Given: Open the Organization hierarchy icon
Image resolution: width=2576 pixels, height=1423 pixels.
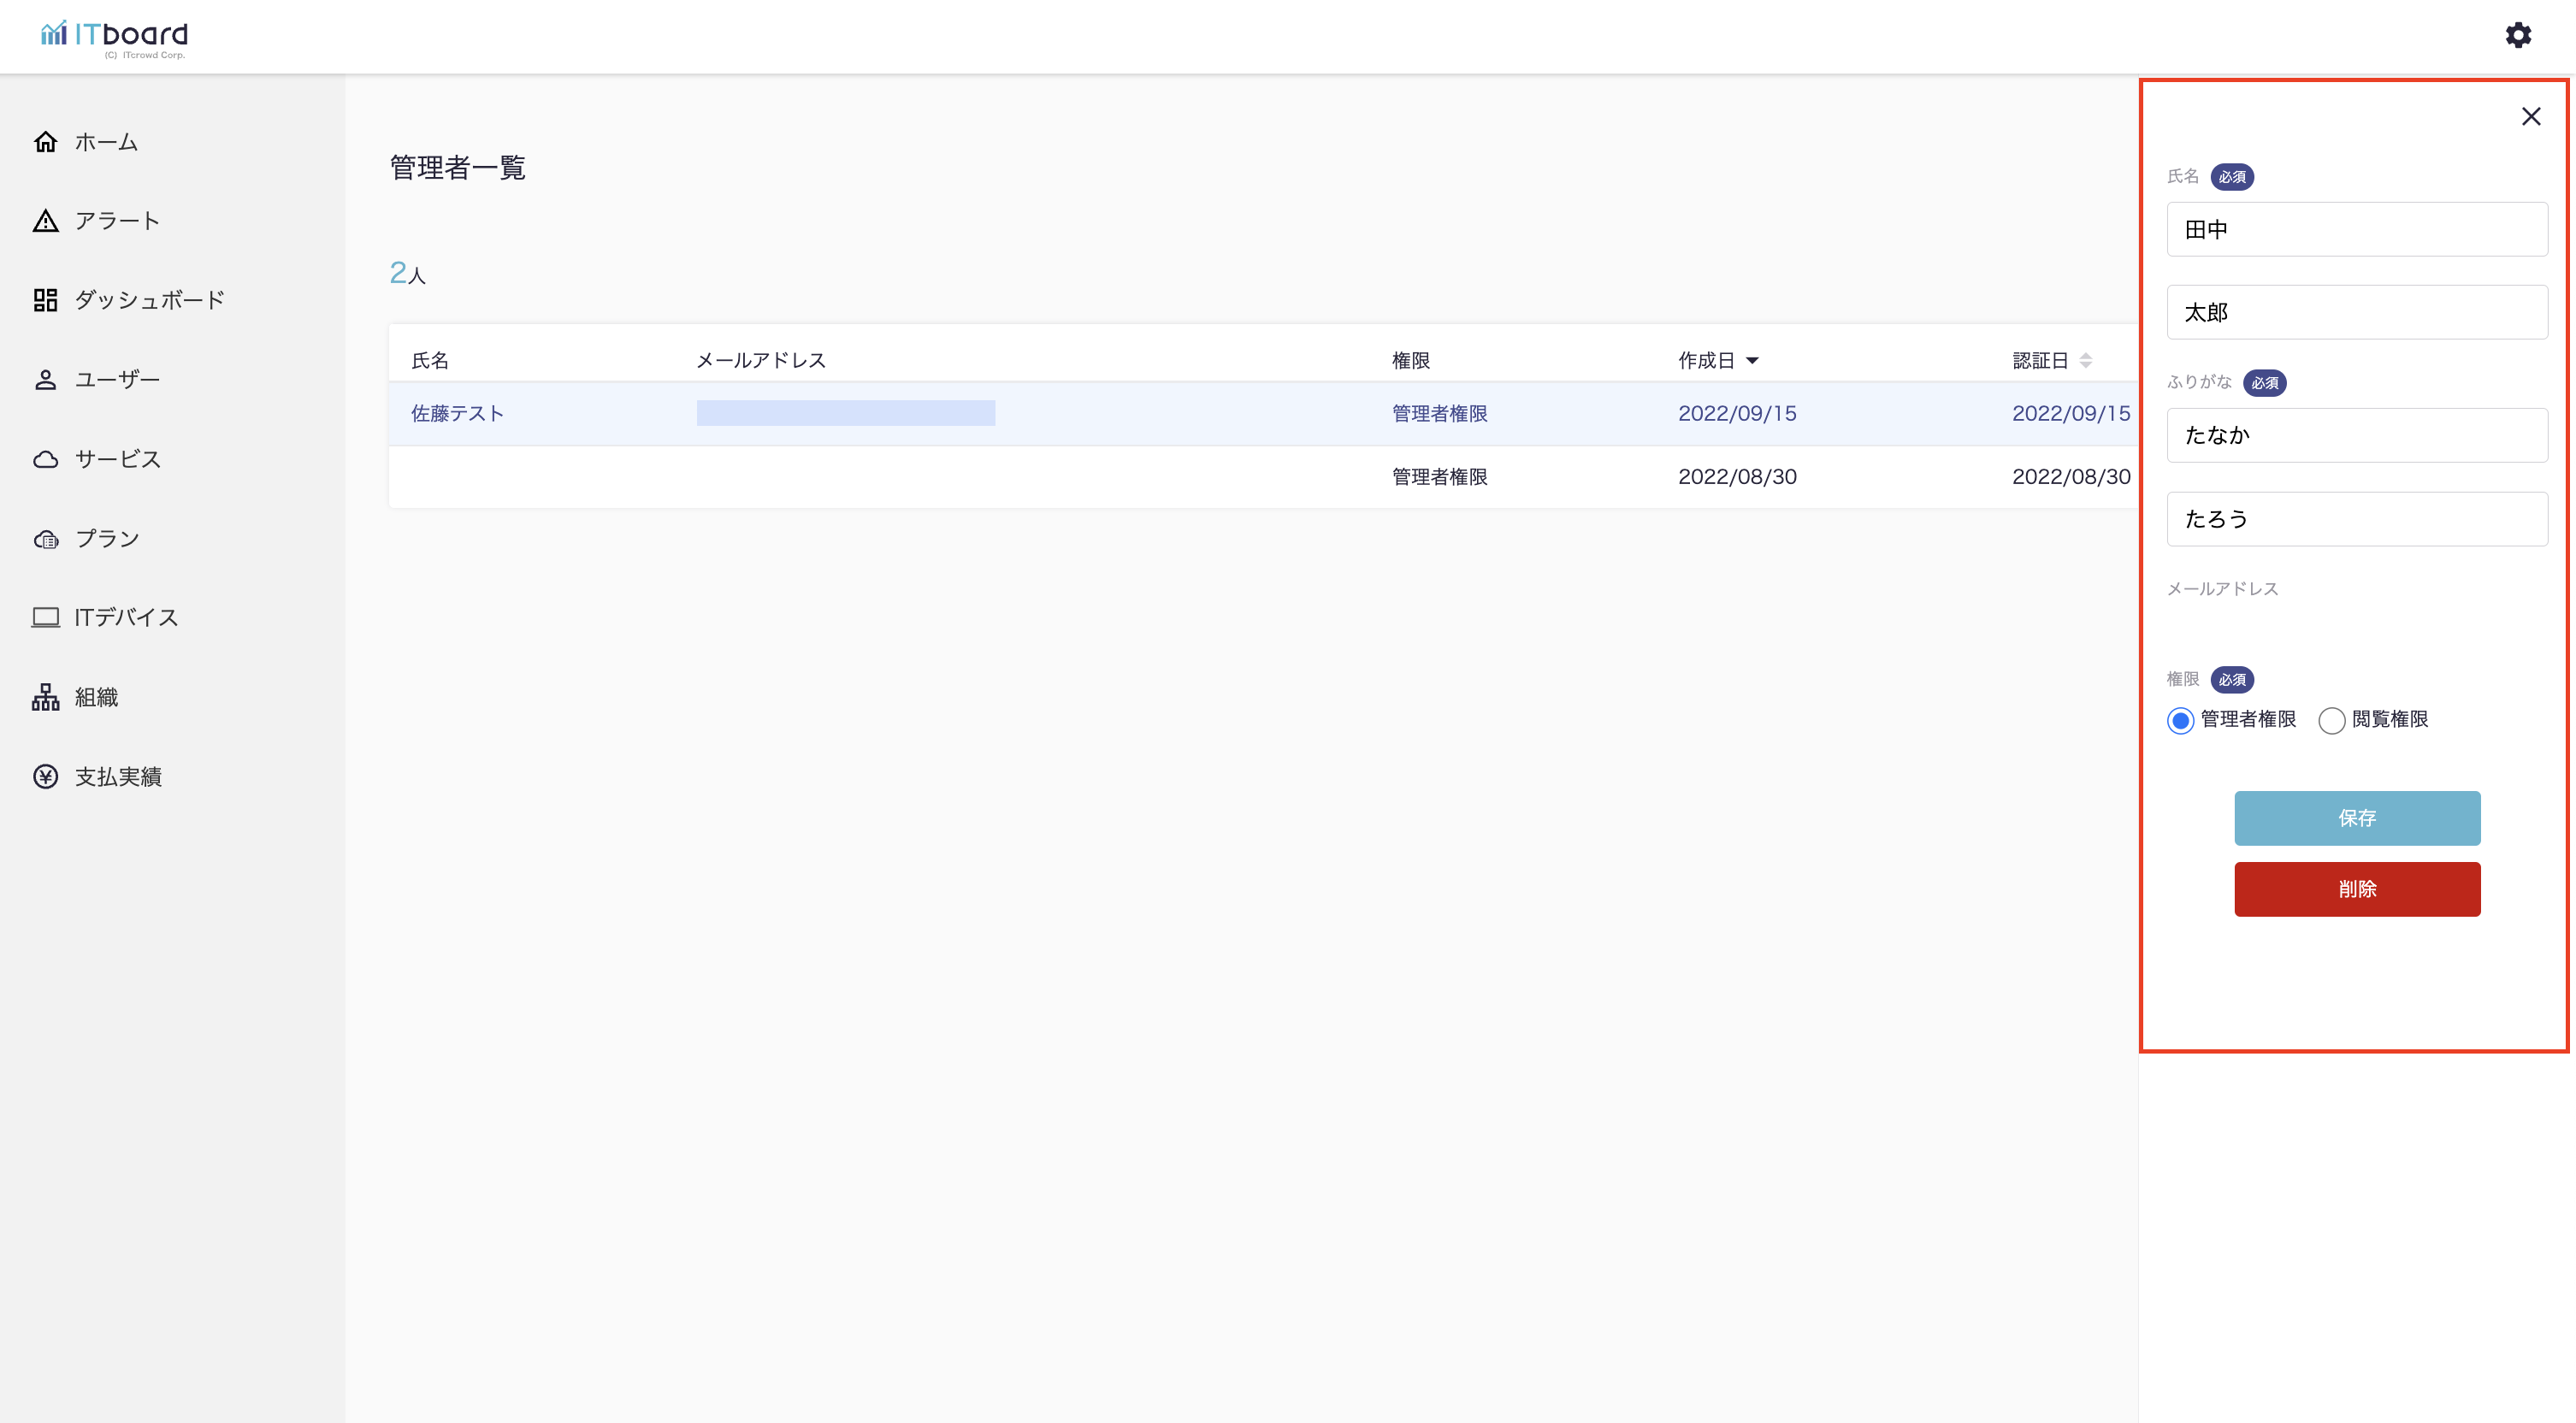Looking at the screenshot, I should point(45,697).
